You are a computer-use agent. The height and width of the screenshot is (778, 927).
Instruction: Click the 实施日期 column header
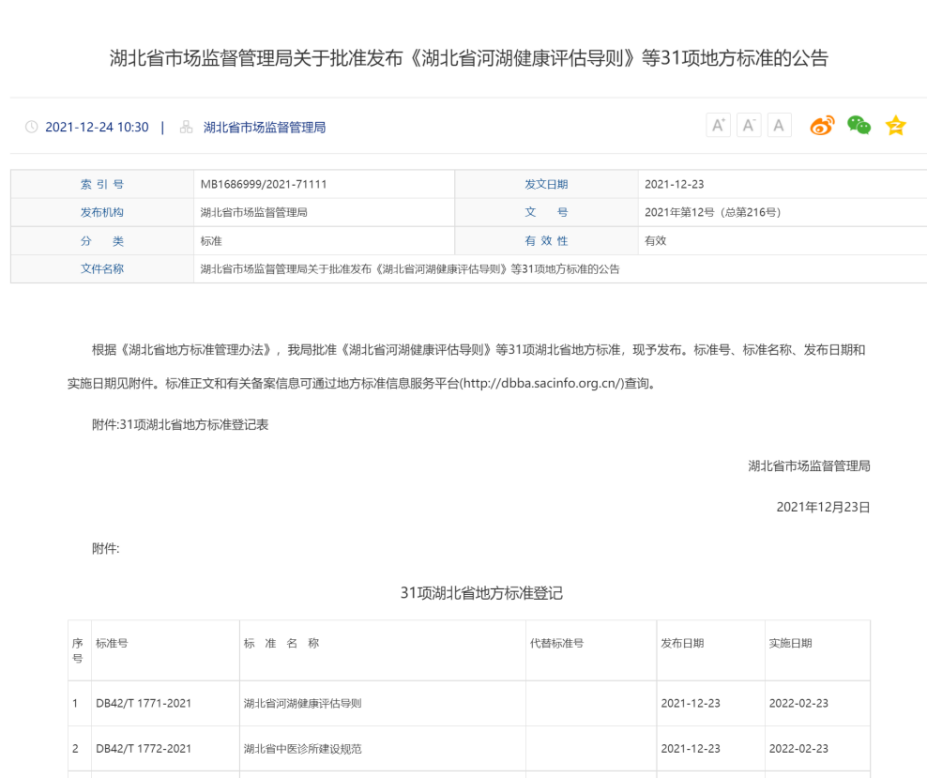coord(790,643)
